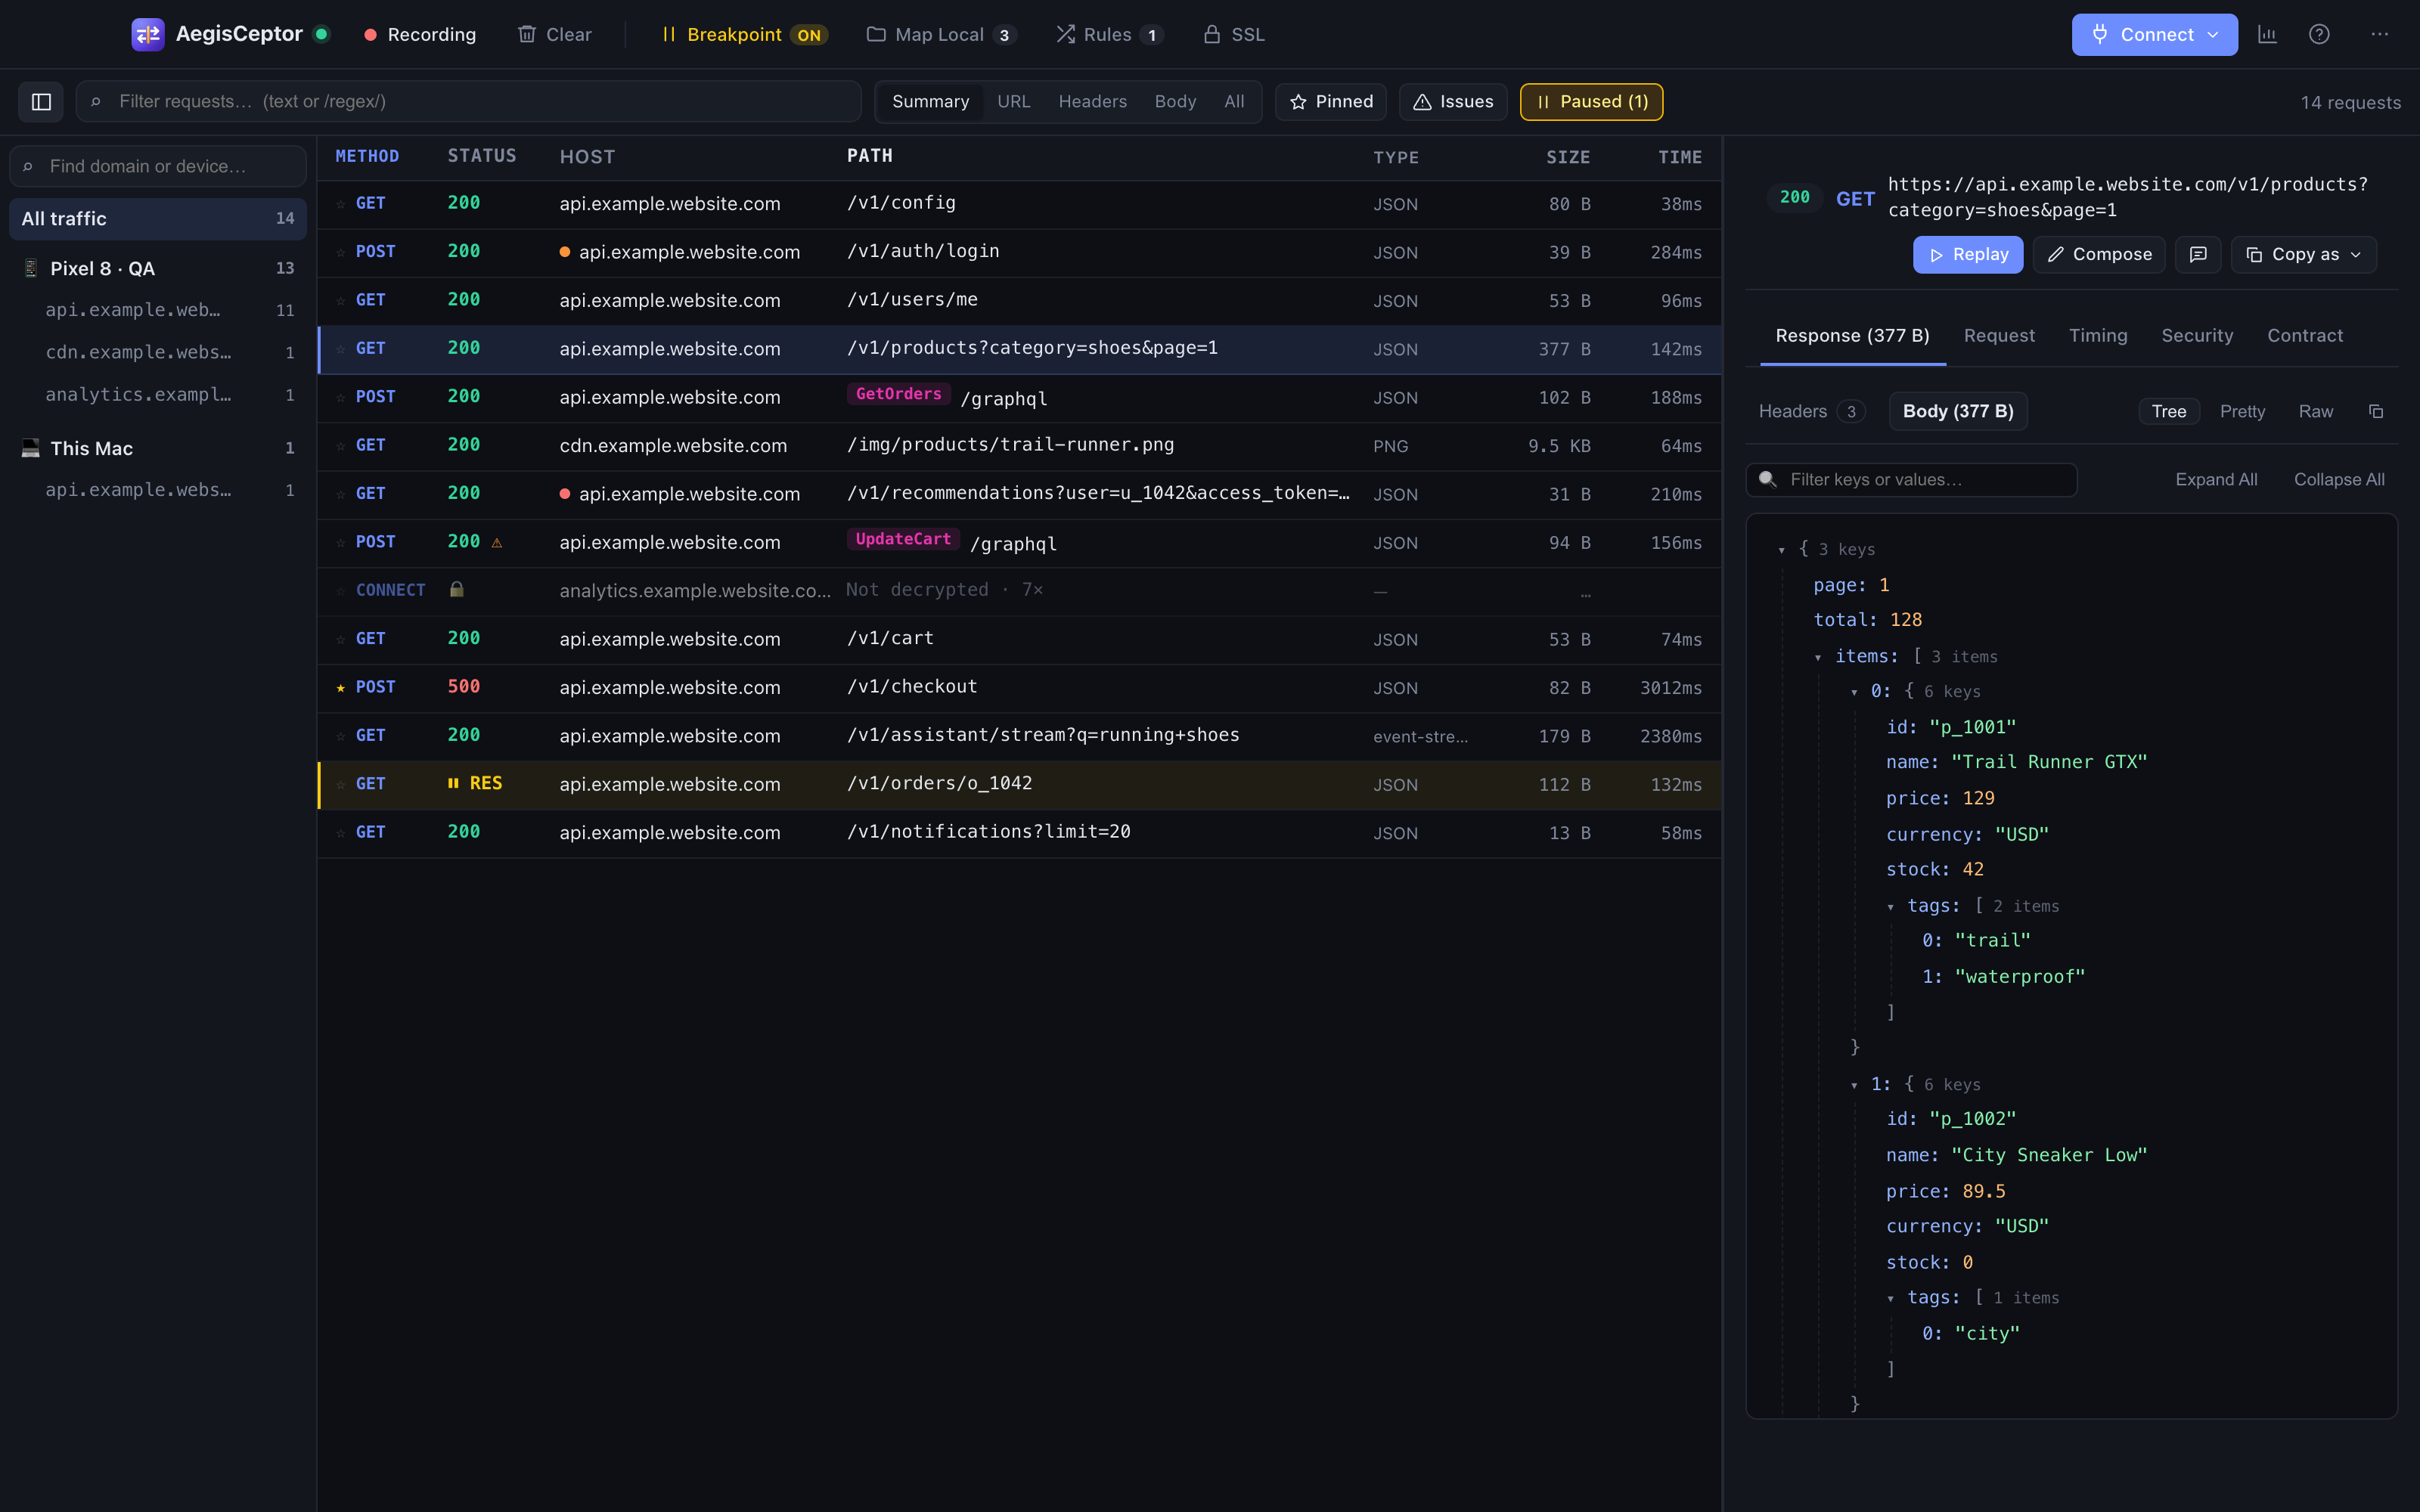
Task: Click warning icon on UpdateCart row
Action: pos(497,543)
